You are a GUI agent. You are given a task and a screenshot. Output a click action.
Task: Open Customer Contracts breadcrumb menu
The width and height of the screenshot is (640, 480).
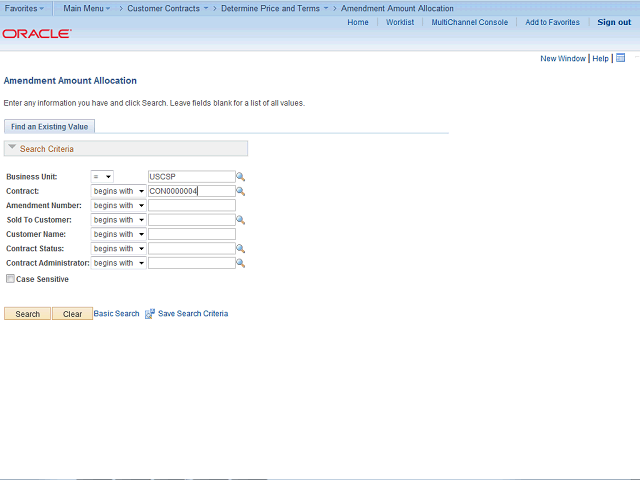pos(167,8)
